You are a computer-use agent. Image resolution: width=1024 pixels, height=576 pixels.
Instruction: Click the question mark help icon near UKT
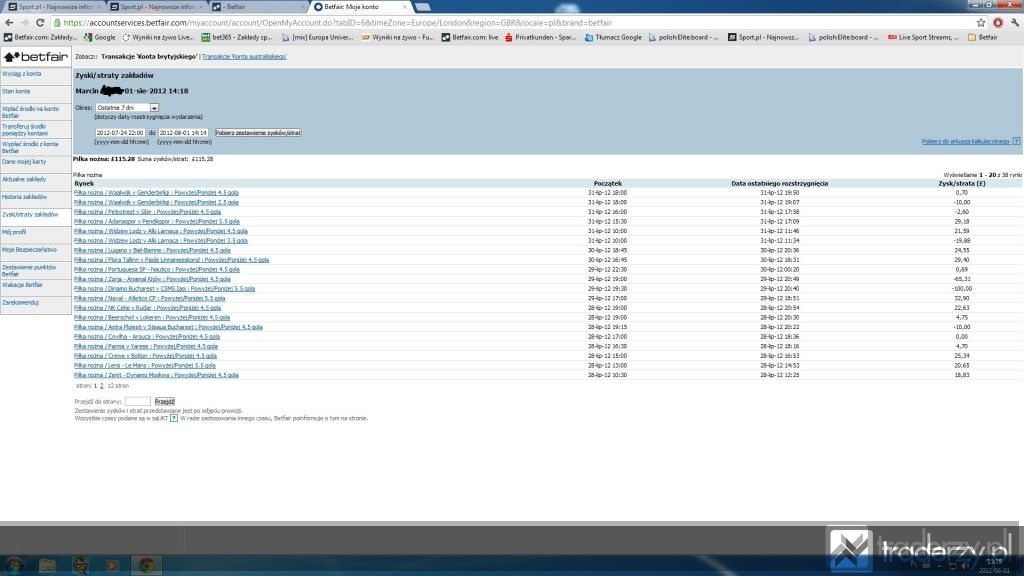(x=174, y=418)
